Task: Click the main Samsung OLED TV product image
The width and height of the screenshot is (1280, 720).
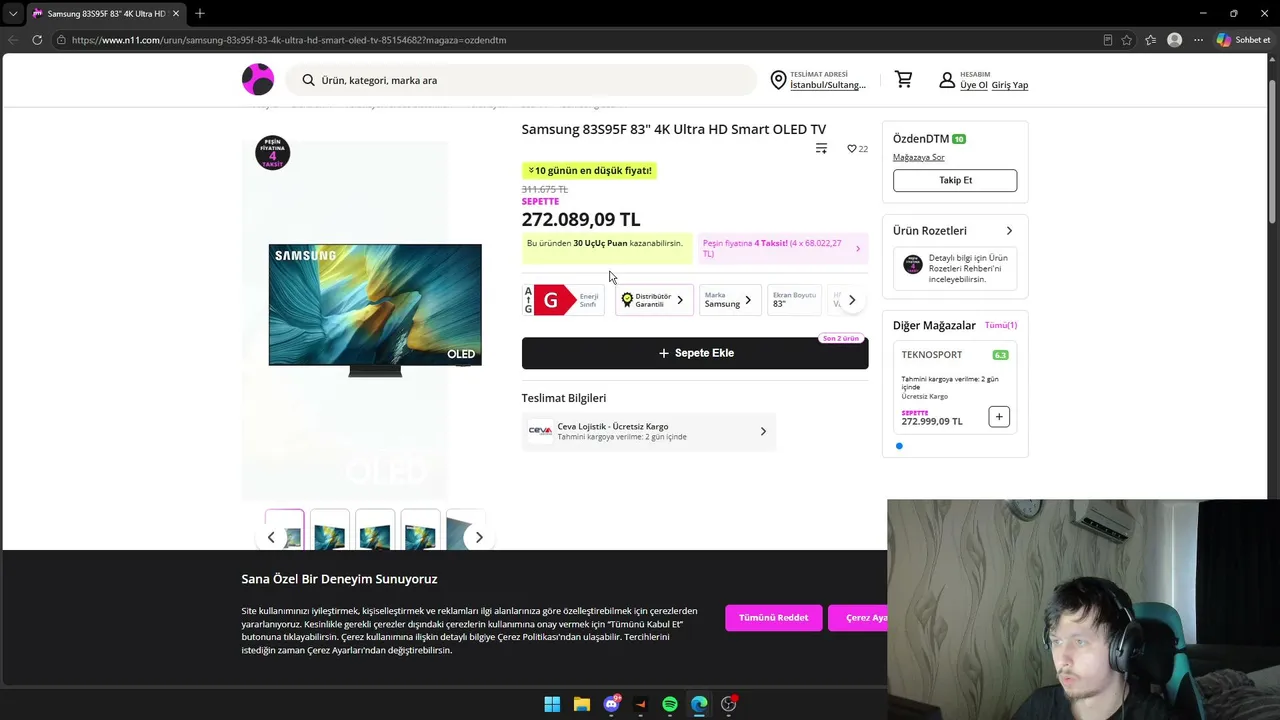Action: coord(375,310)
